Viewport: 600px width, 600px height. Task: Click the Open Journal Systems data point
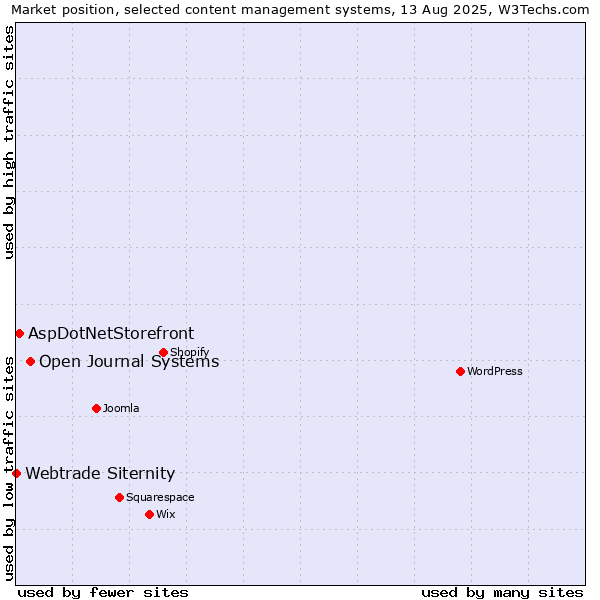click(x=31, y=361)
